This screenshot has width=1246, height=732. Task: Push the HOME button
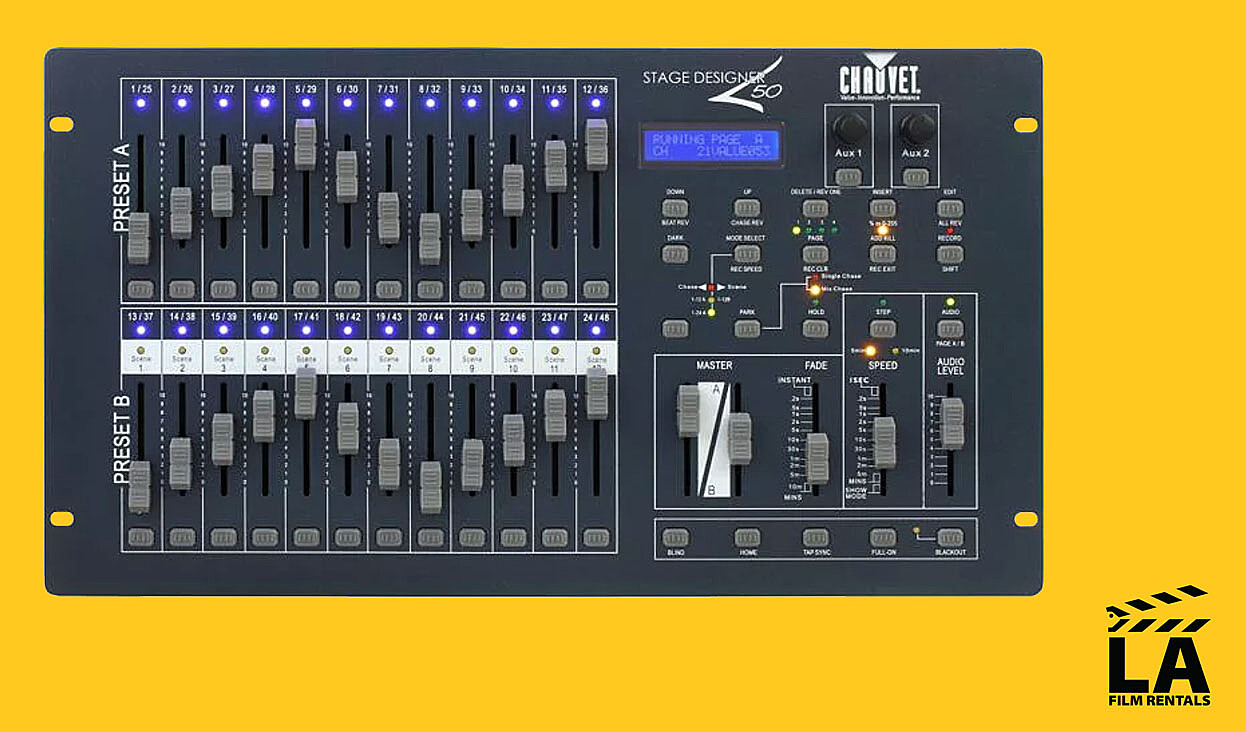747,537
